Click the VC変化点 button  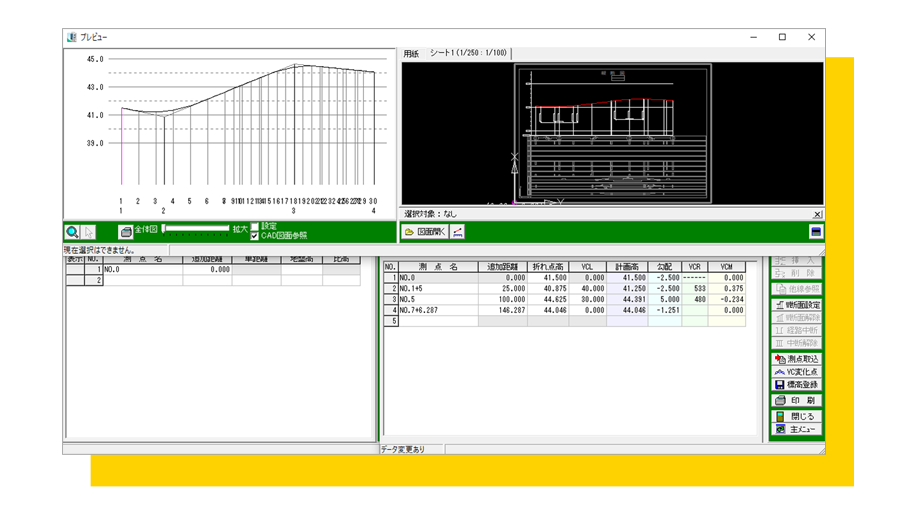click(797, 372)
